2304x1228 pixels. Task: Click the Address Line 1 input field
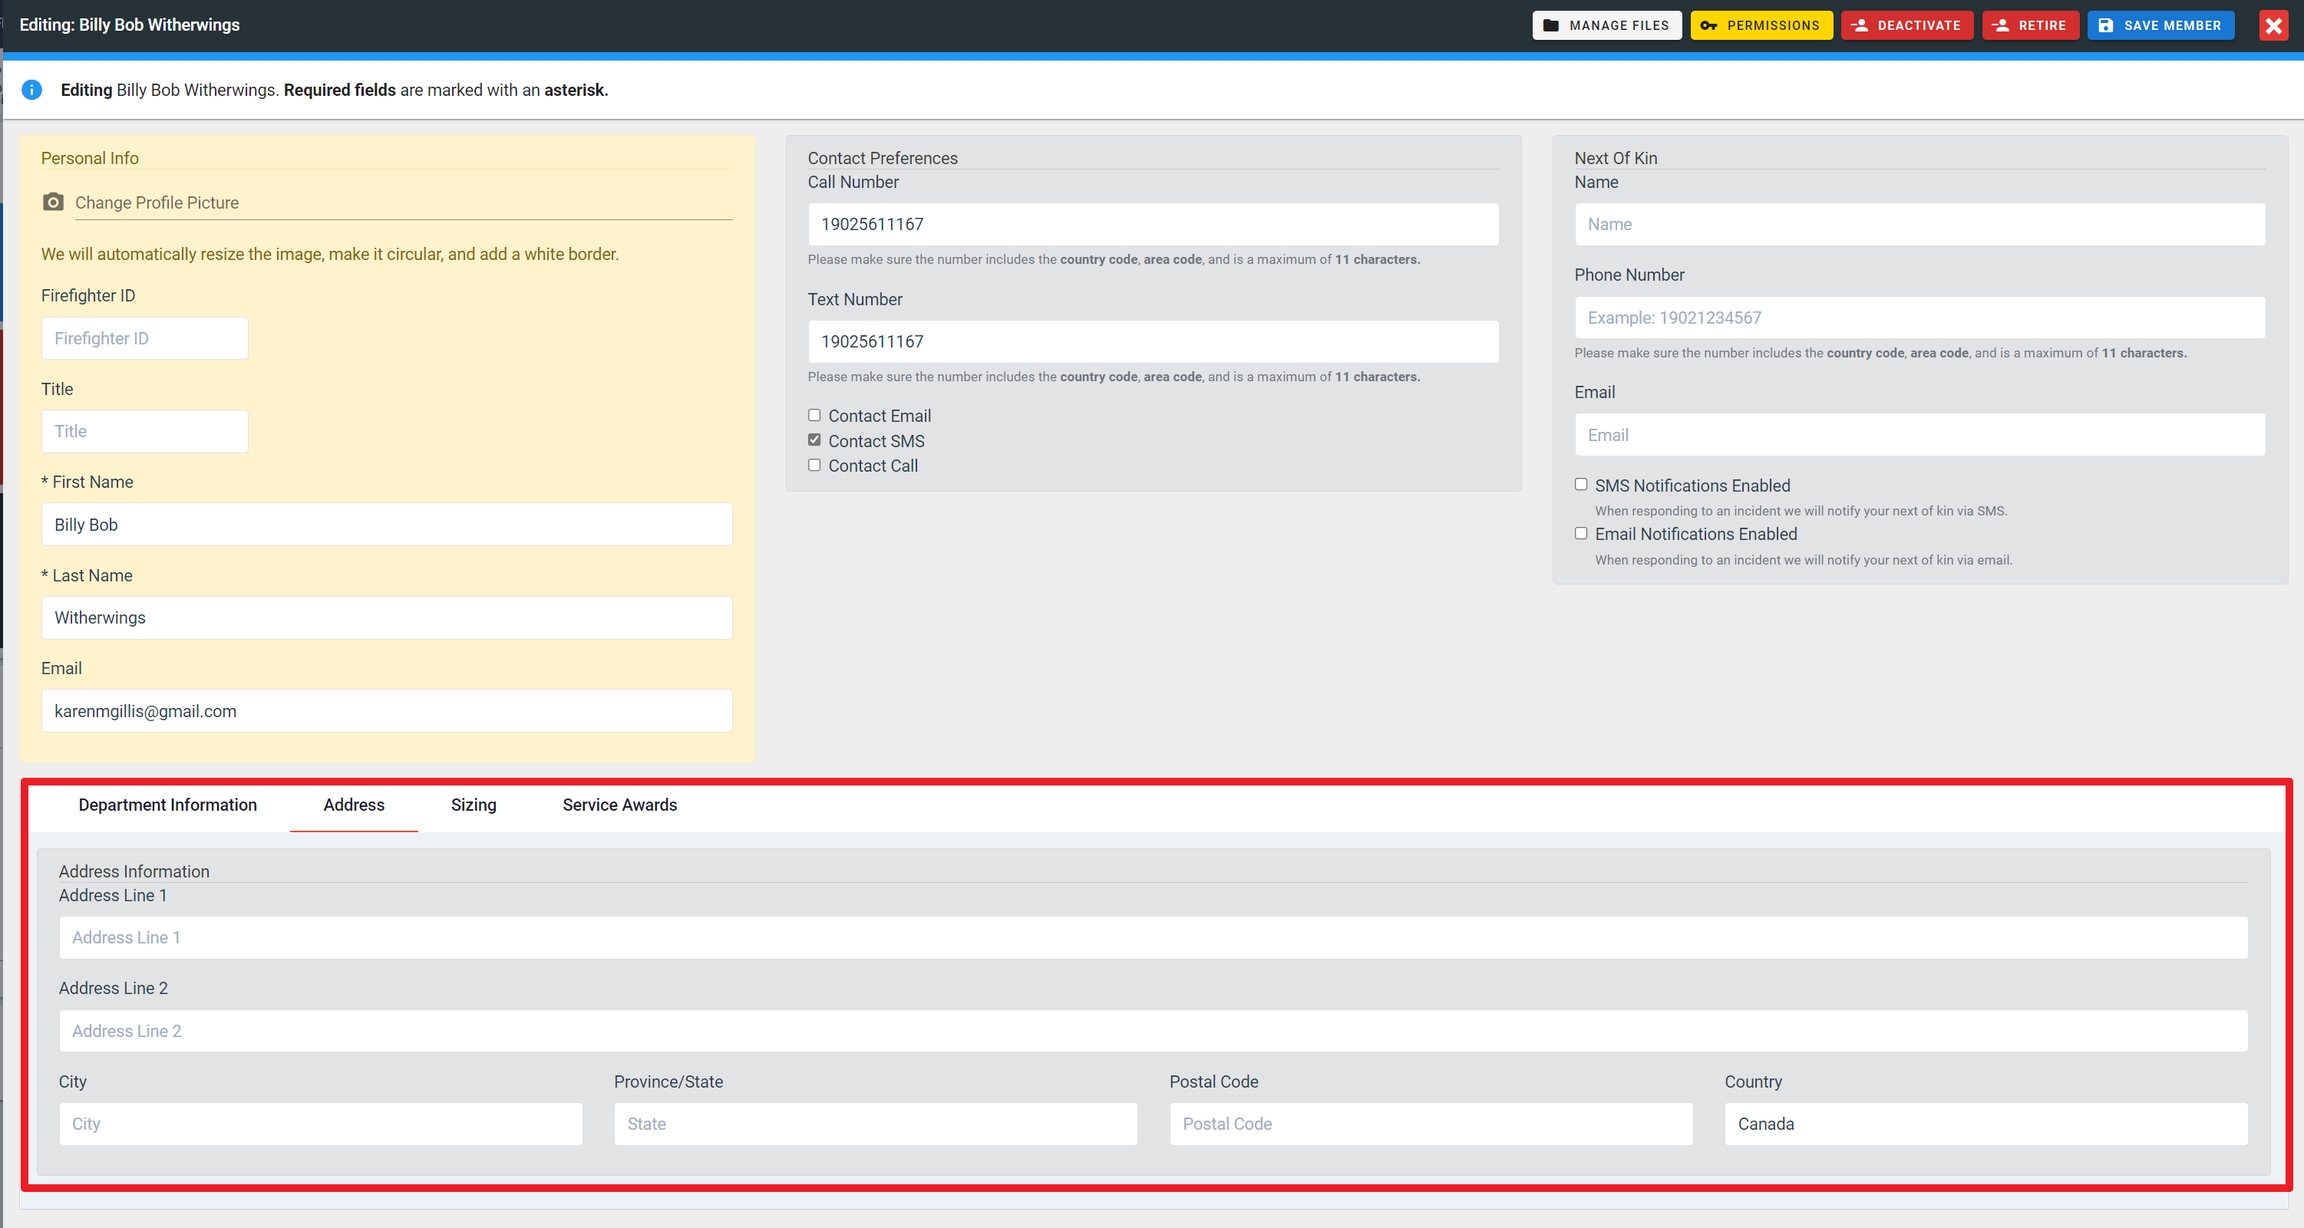[1152, 938]
